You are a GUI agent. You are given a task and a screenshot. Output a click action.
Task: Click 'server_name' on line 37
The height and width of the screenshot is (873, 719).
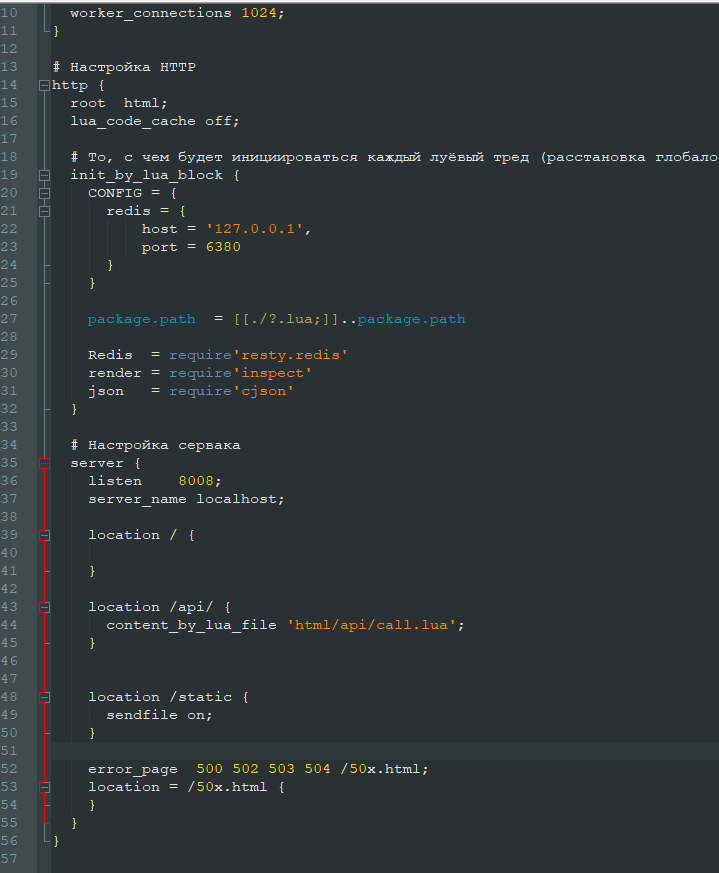(x=137, y=499)
